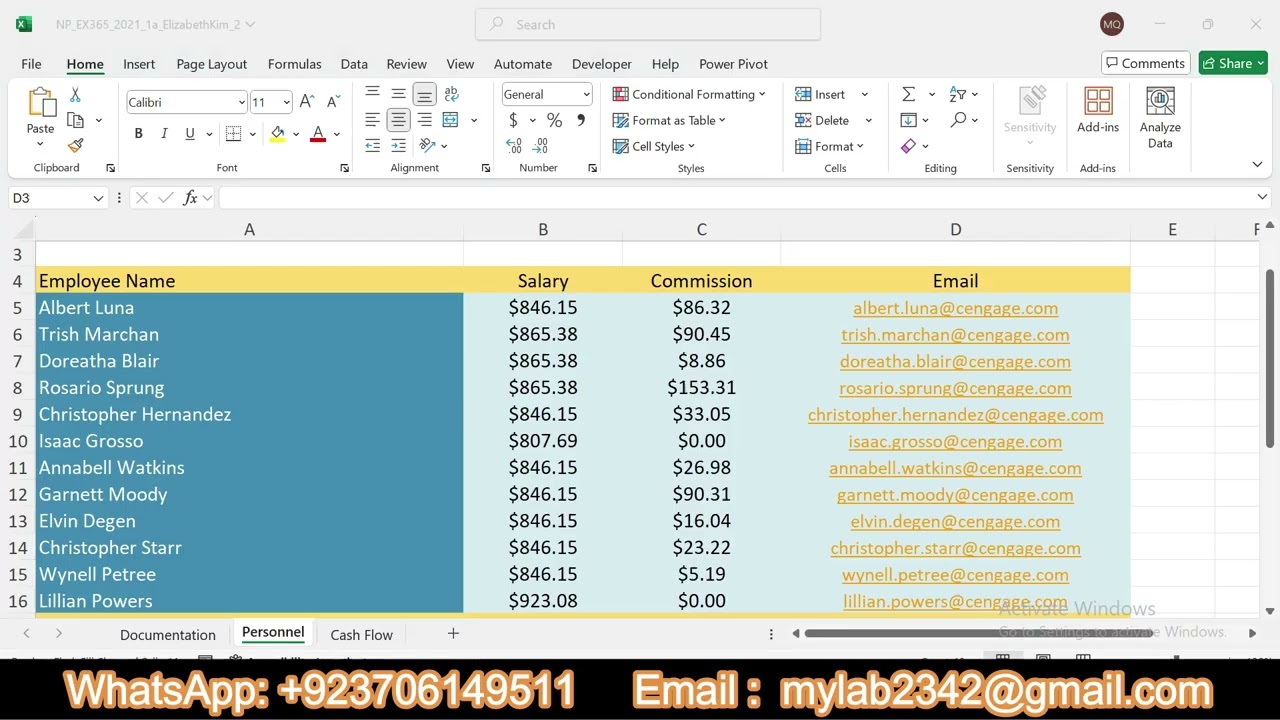This screenshot has height=720, width=1280.
Task: Expand Format as Table menu
Action: (x=669, y=120)
